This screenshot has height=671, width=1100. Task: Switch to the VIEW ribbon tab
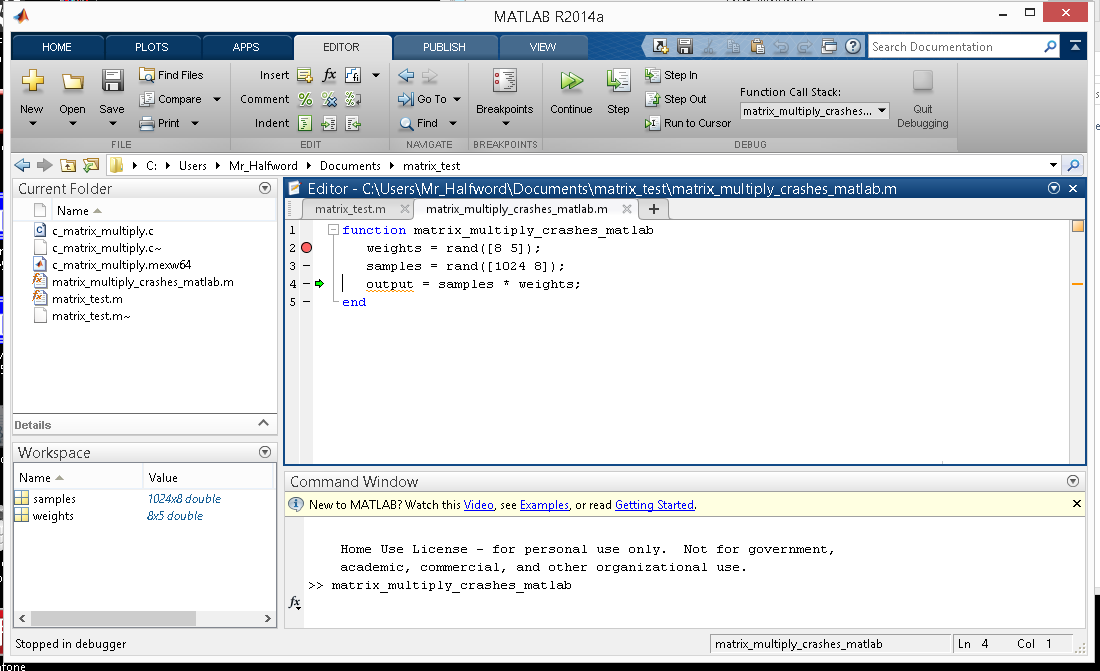(x=542, y=47)
